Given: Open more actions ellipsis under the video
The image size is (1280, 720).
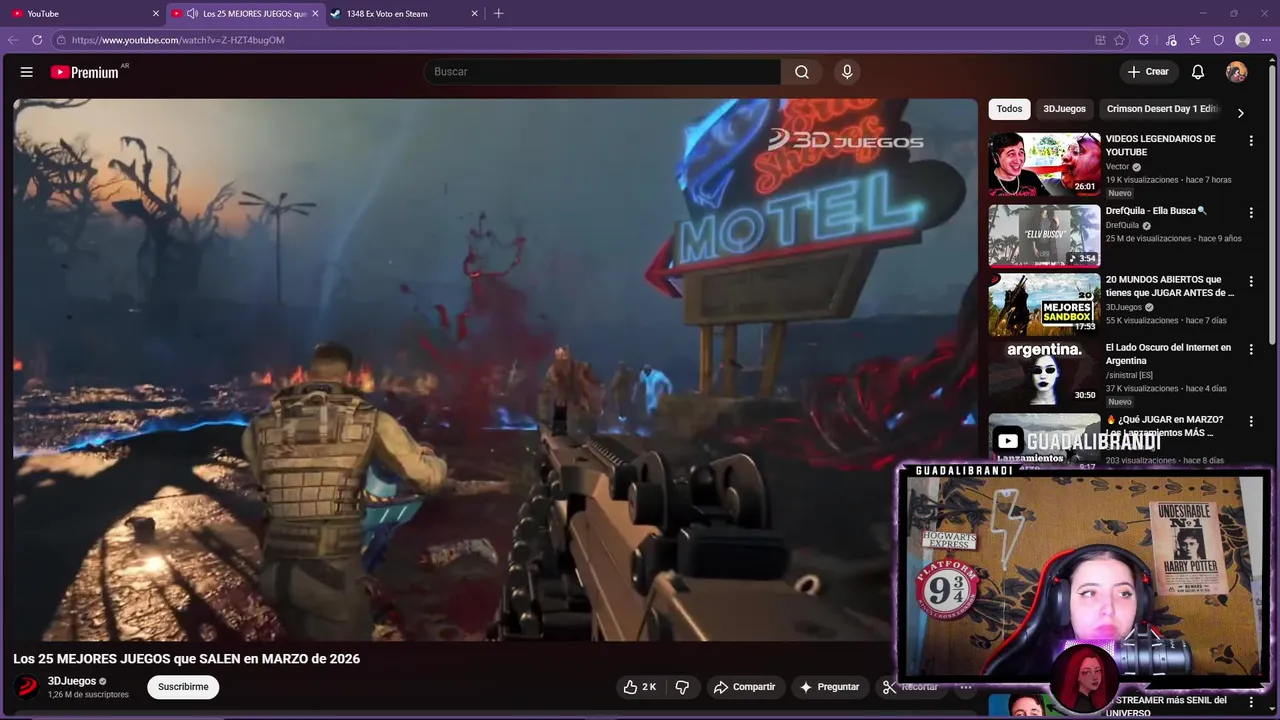Looking at the screenshot, I should [x=965, y=687].
